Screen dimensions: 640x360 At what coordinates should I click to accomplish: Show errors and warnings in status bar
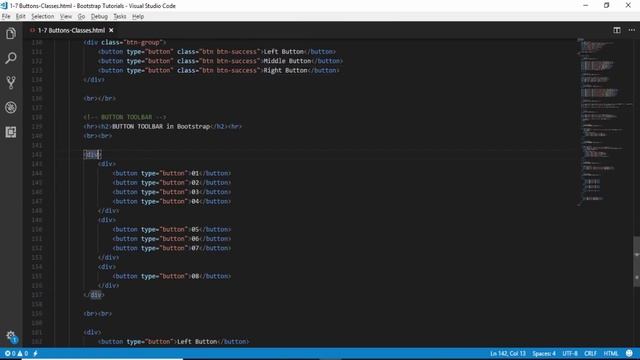[16, 353]
